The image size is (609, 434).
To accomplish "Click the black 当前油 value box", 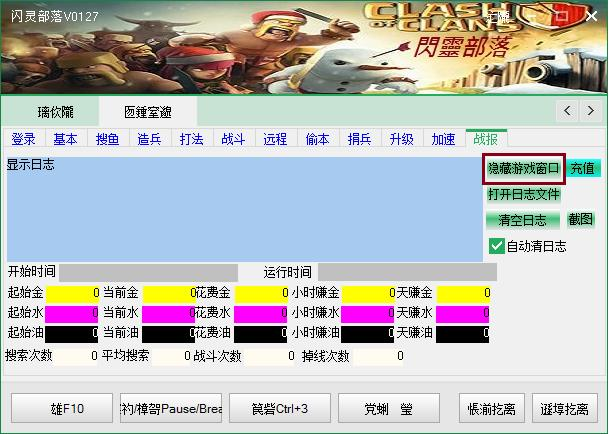I will pyautogui.click(x=169, y=334).
